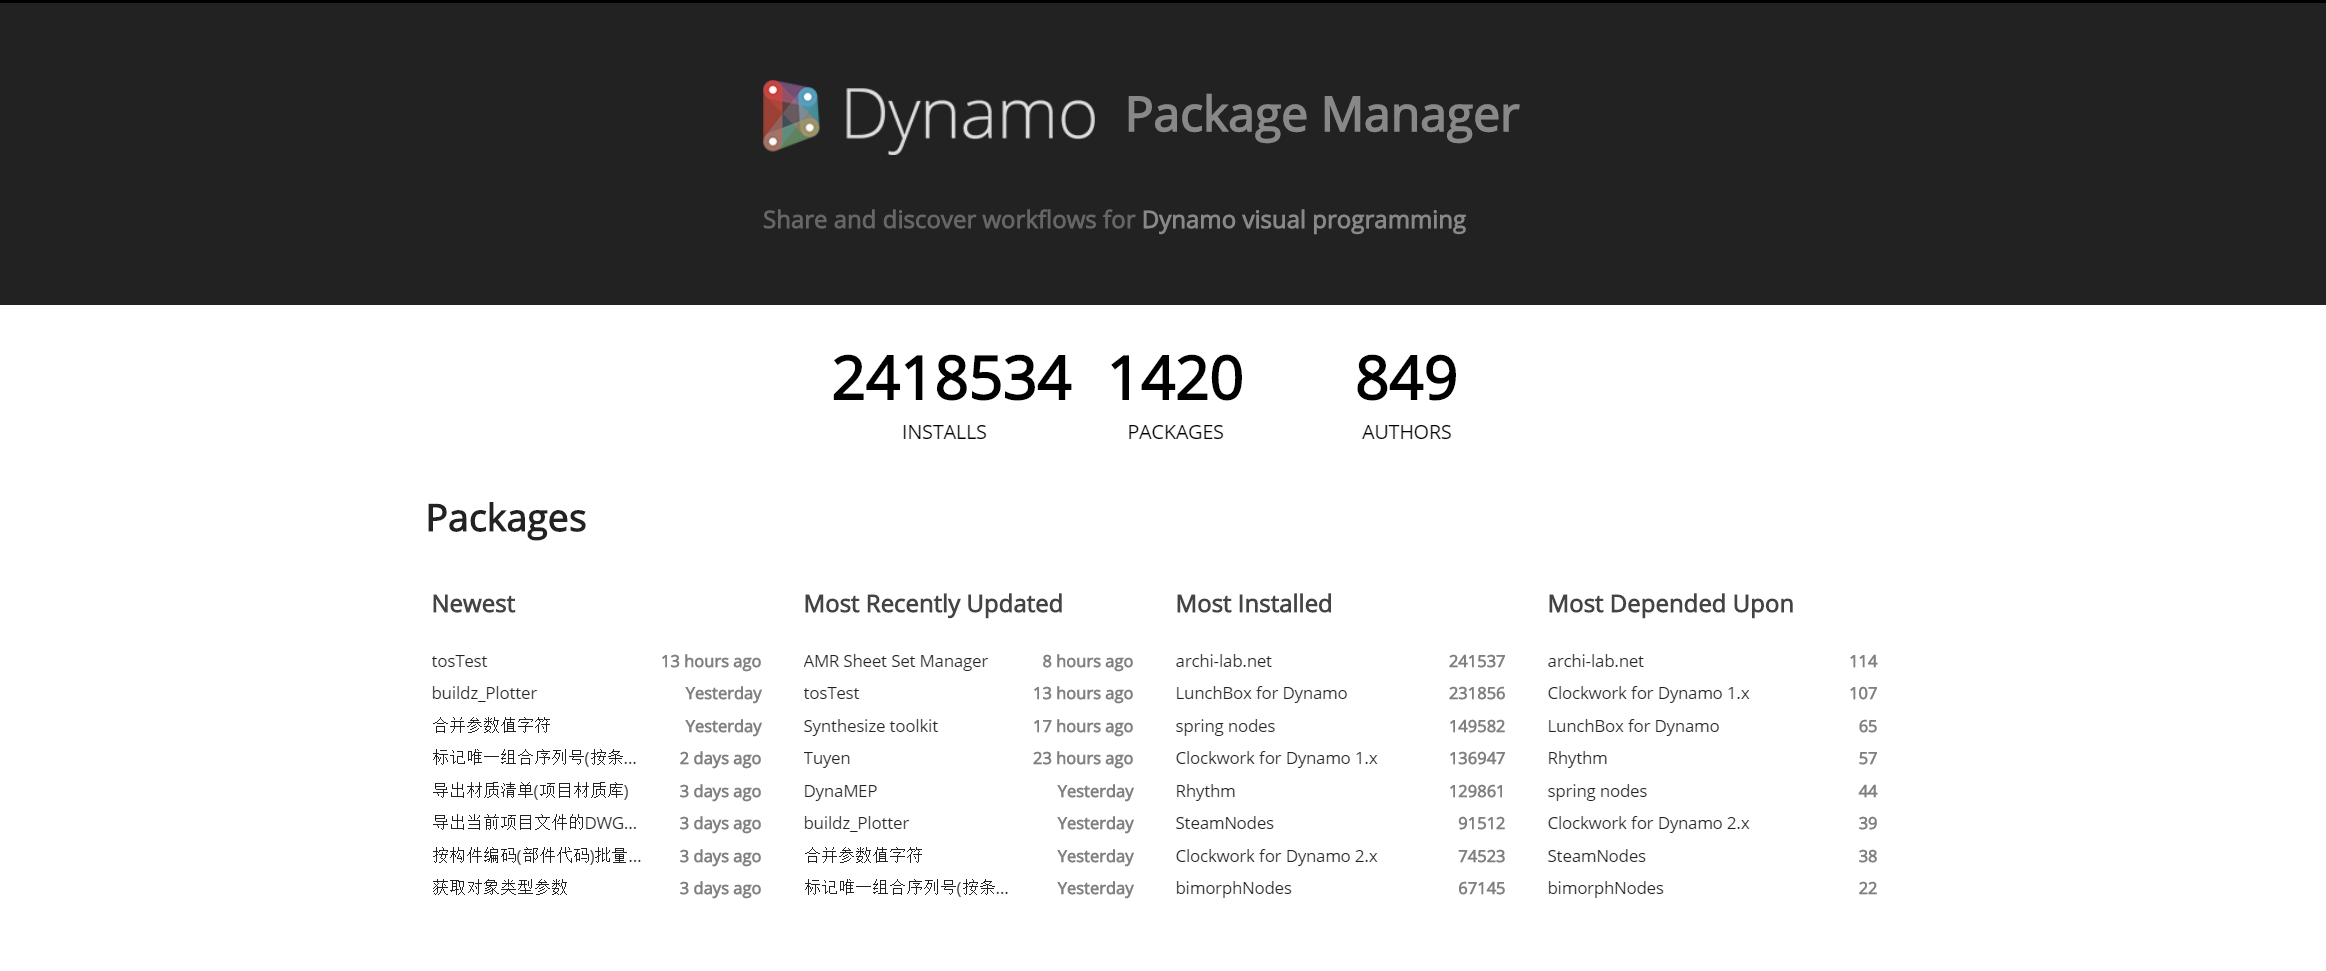This screenshot has height=971, width=2326.
Task: Click the Most Recently Updated heading
Action: click(933, 604)
